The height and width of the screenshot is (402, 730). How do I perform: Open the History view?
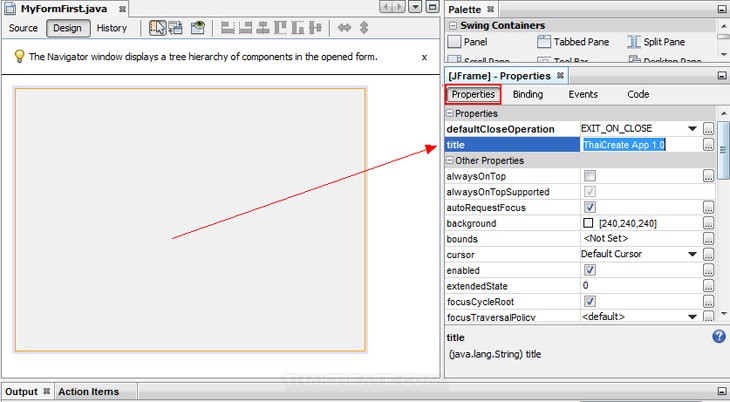pos(112,28)
